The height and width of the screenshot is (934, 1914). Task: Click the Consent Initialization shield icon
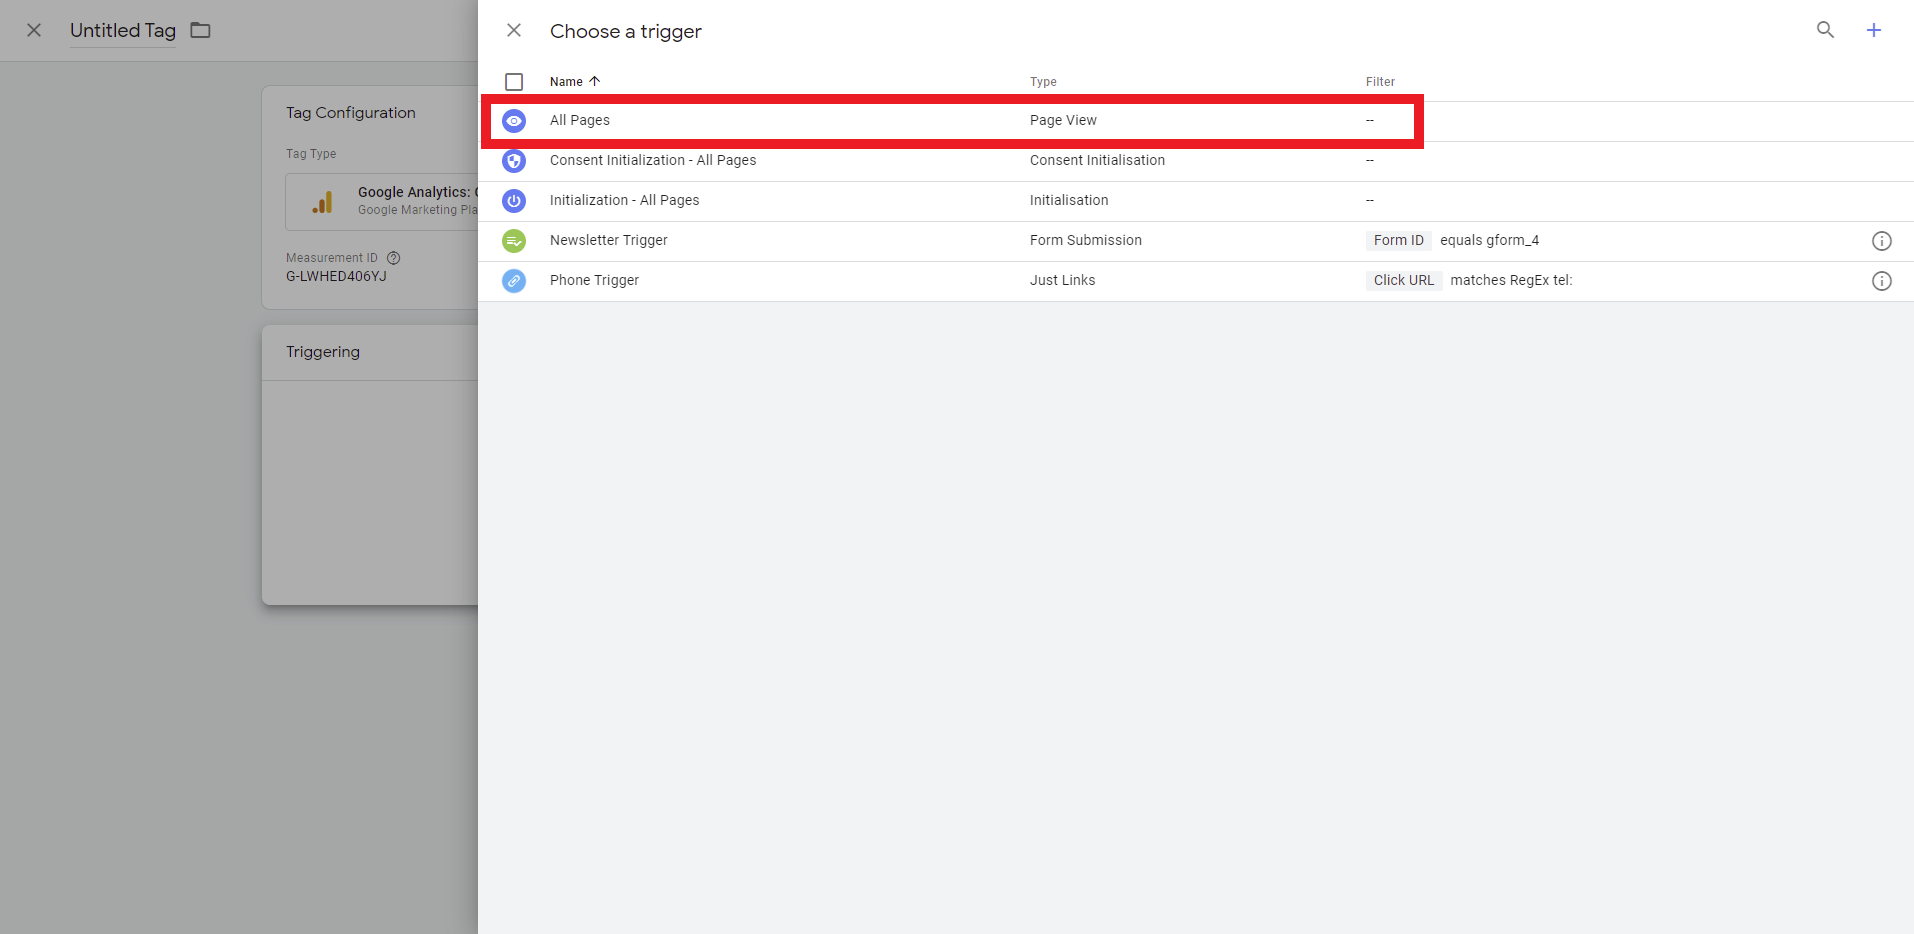point(514,161)
